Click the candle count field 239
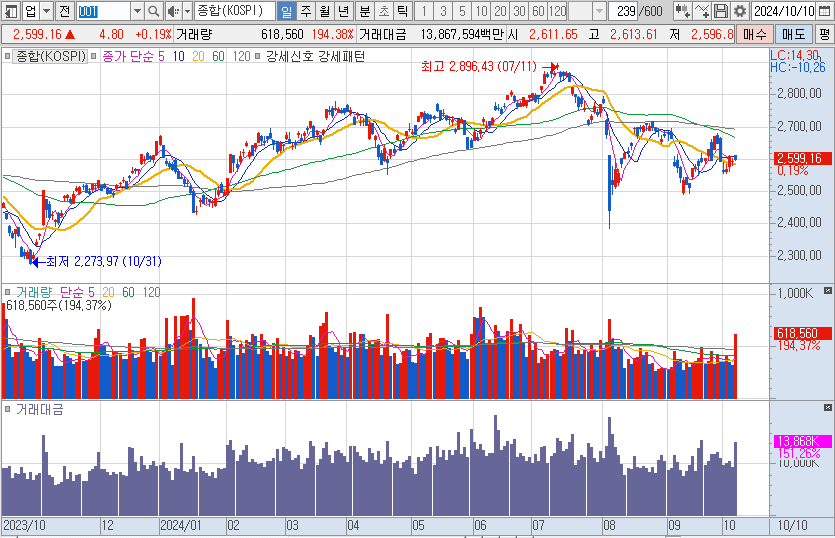Viewport: 835px width, 538px height. (623, 11)
